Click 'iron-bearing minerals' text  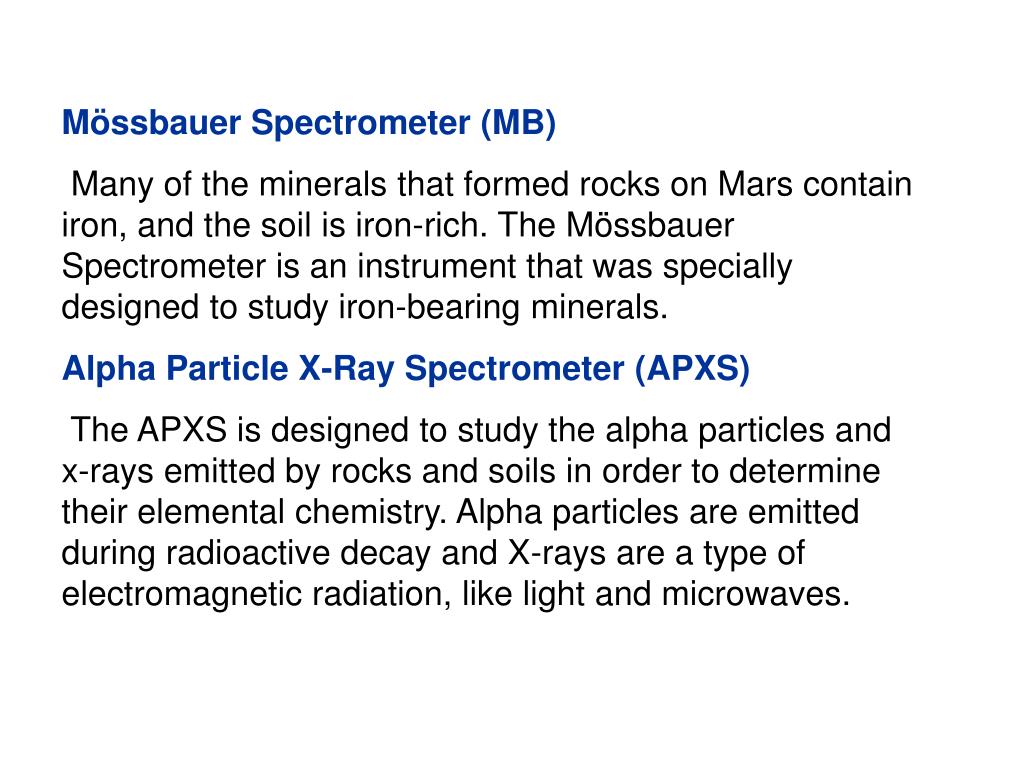(503, 308)
